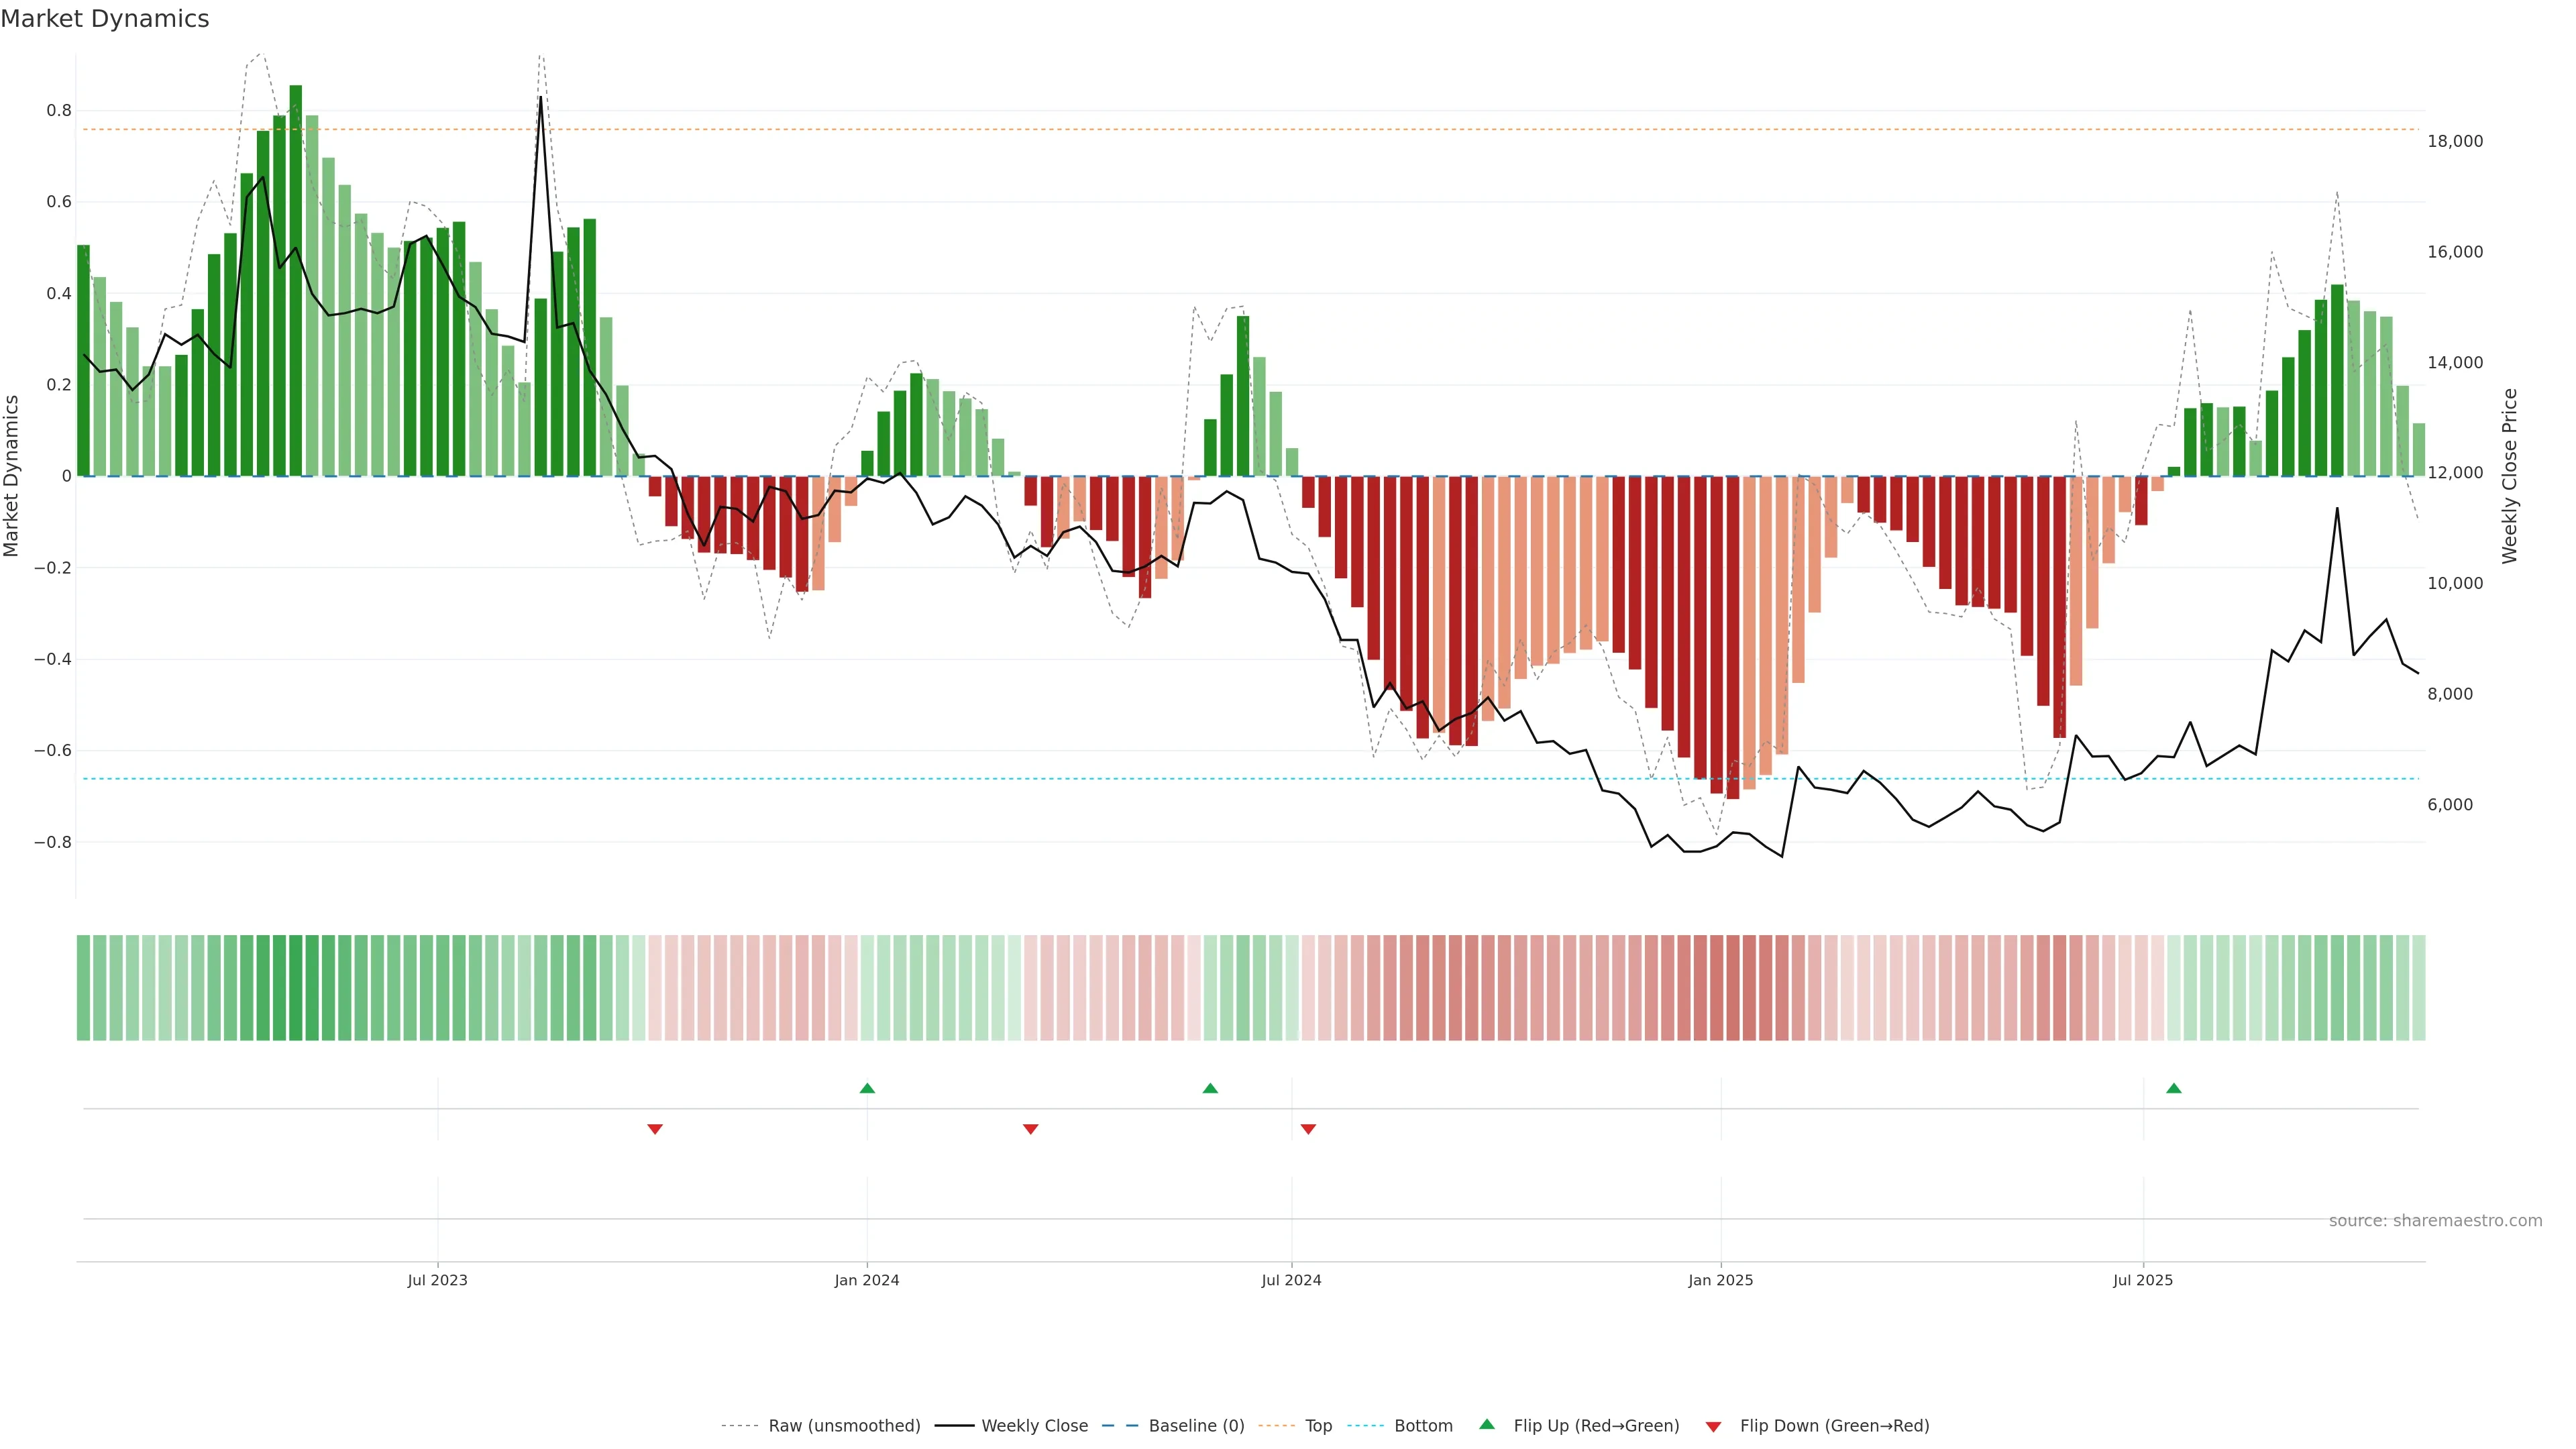Click the Flip Down marker just after Jul 2024
This screenshot has height=1449, width=2576.
(x=1308, y=1129)
